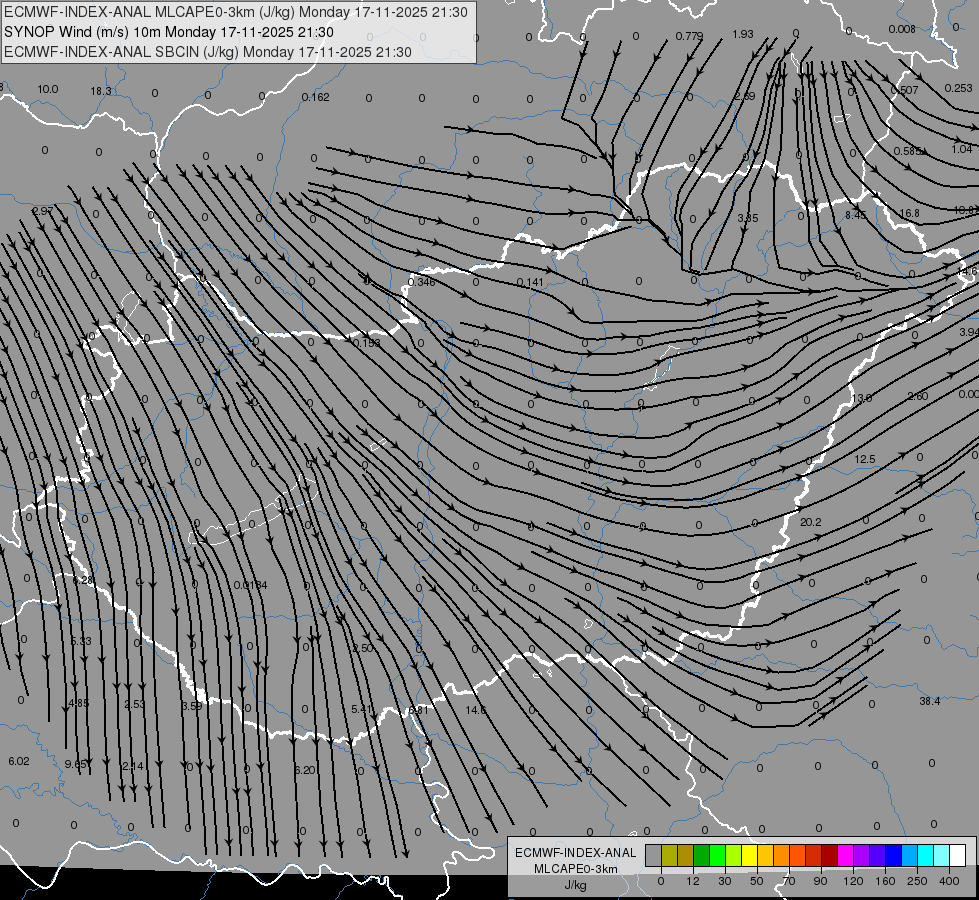Click the cyan color scale swatch
This screenshot has height=900, width=979.
tap(925, 856)
